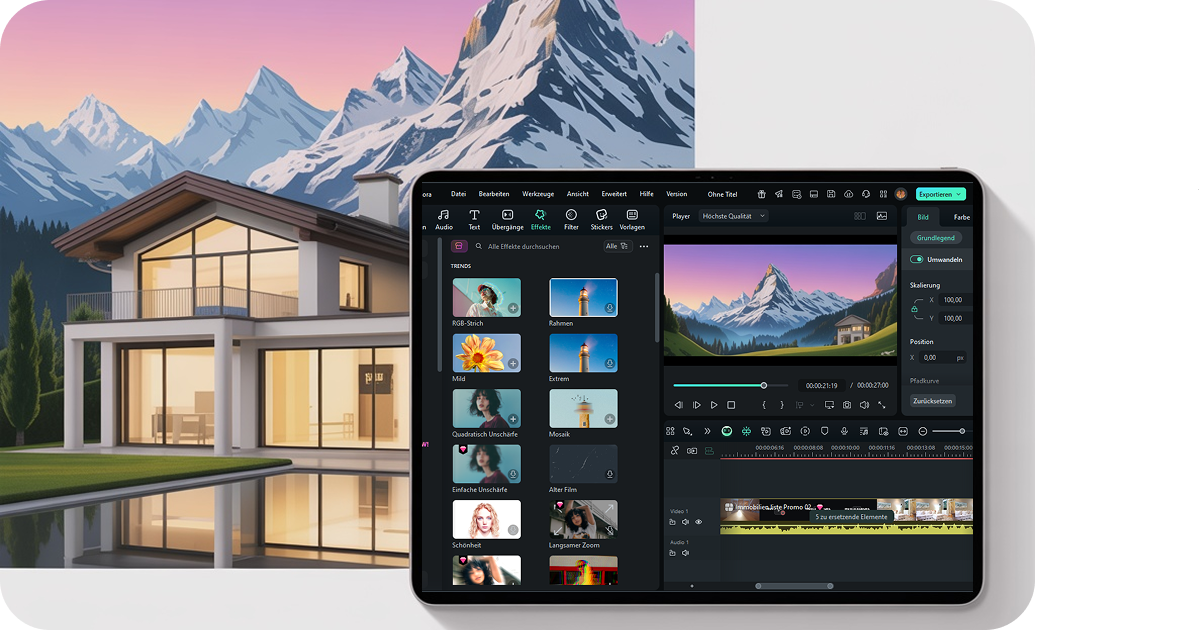Select the Filter panel icon
Viewport: 1199px width, 630px height.
[x=571, y=220]
